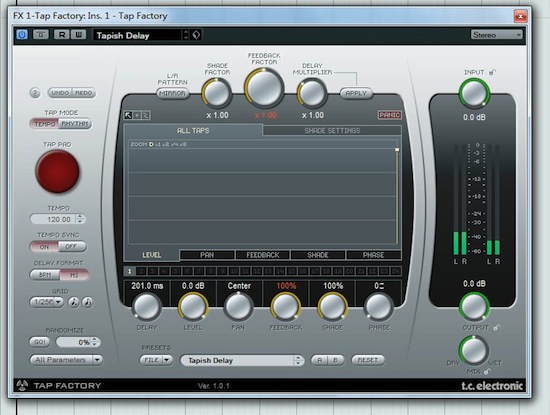Select the Phase view tab

pos(374,255)
